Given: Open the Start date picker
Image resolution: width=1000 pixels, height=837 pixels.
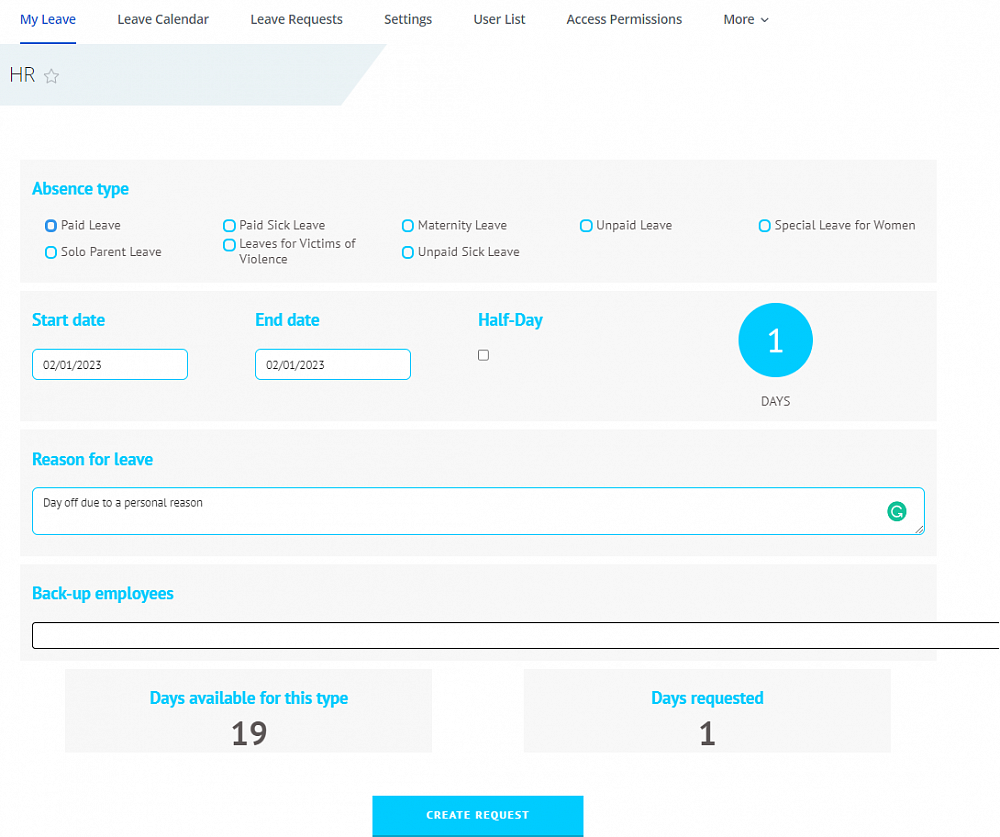Looking at the screenshot, I should pos(109,364).
